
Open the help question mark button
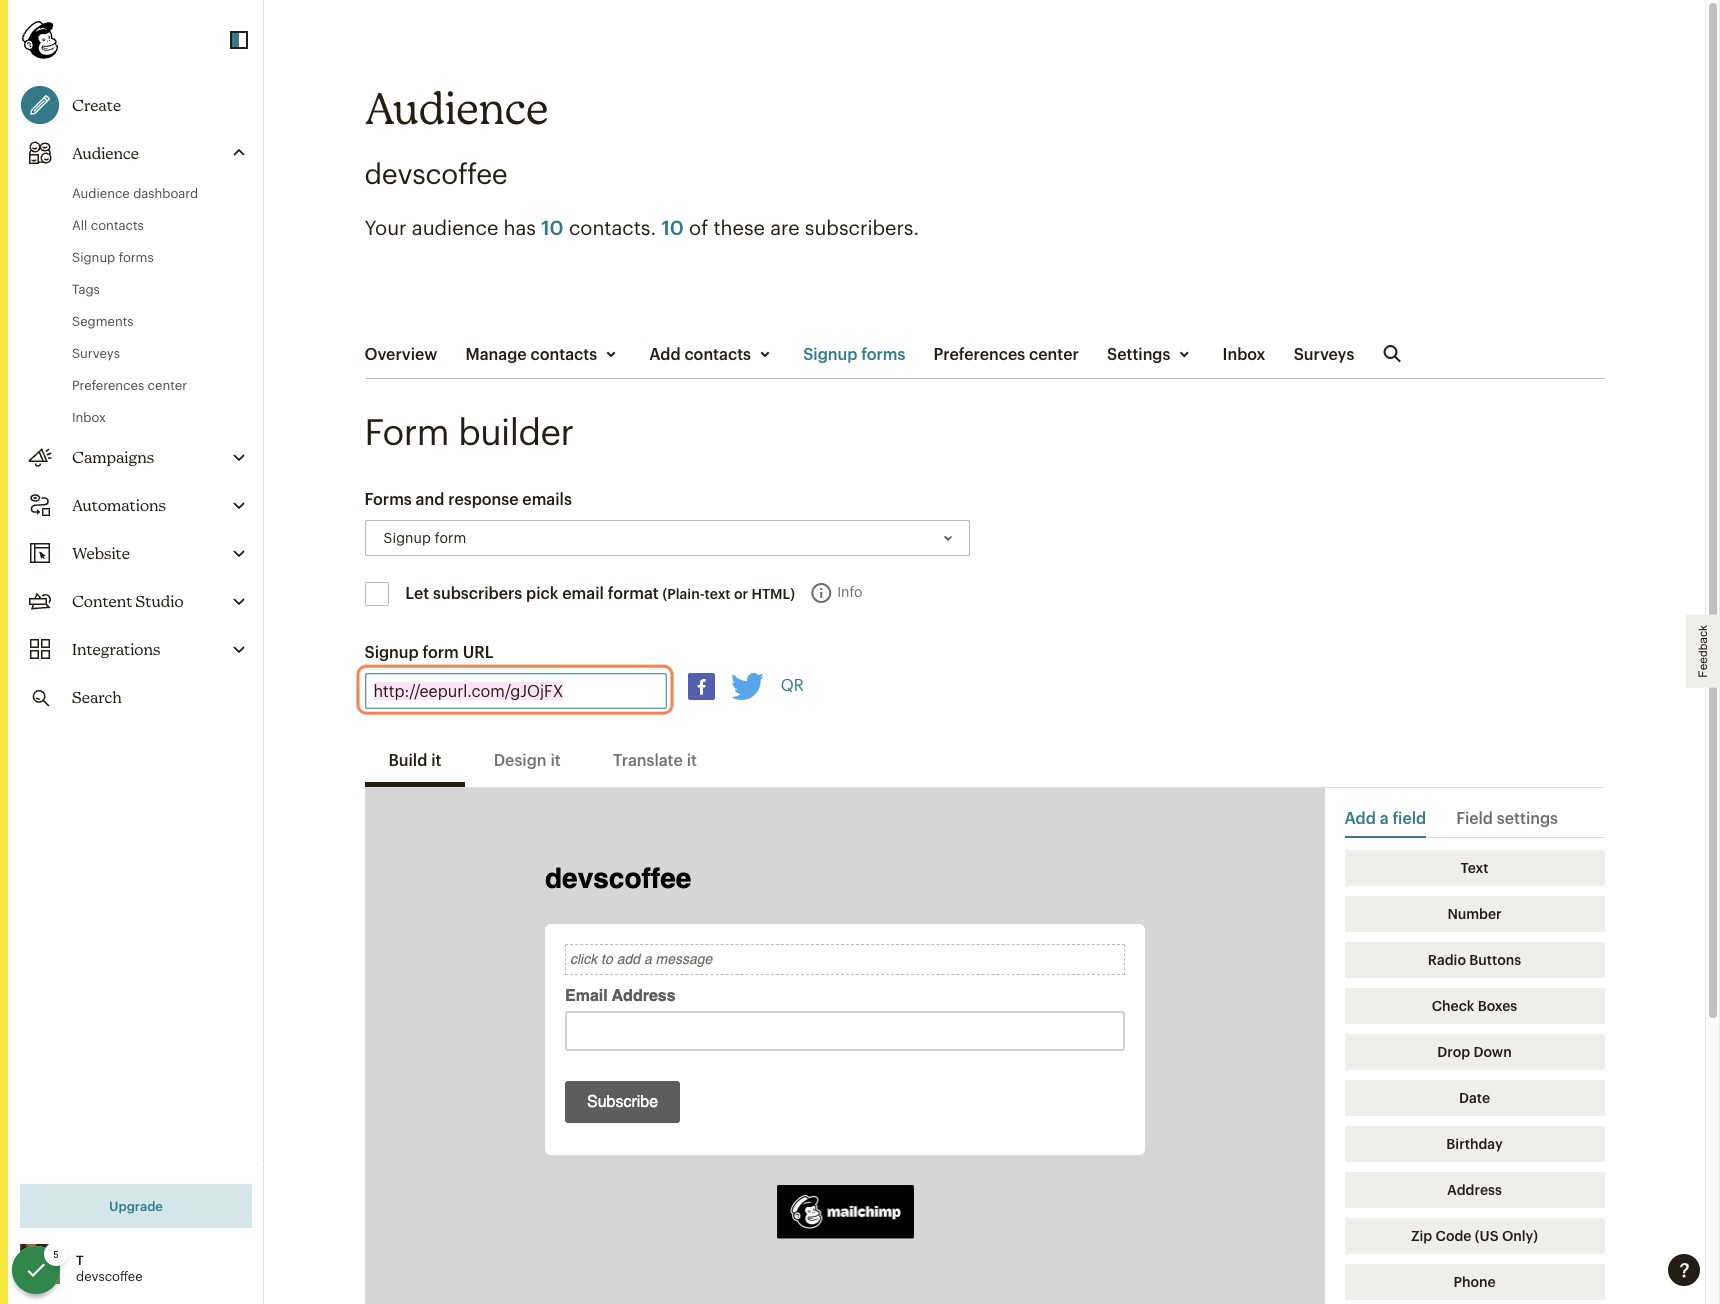point(1684,1270)
